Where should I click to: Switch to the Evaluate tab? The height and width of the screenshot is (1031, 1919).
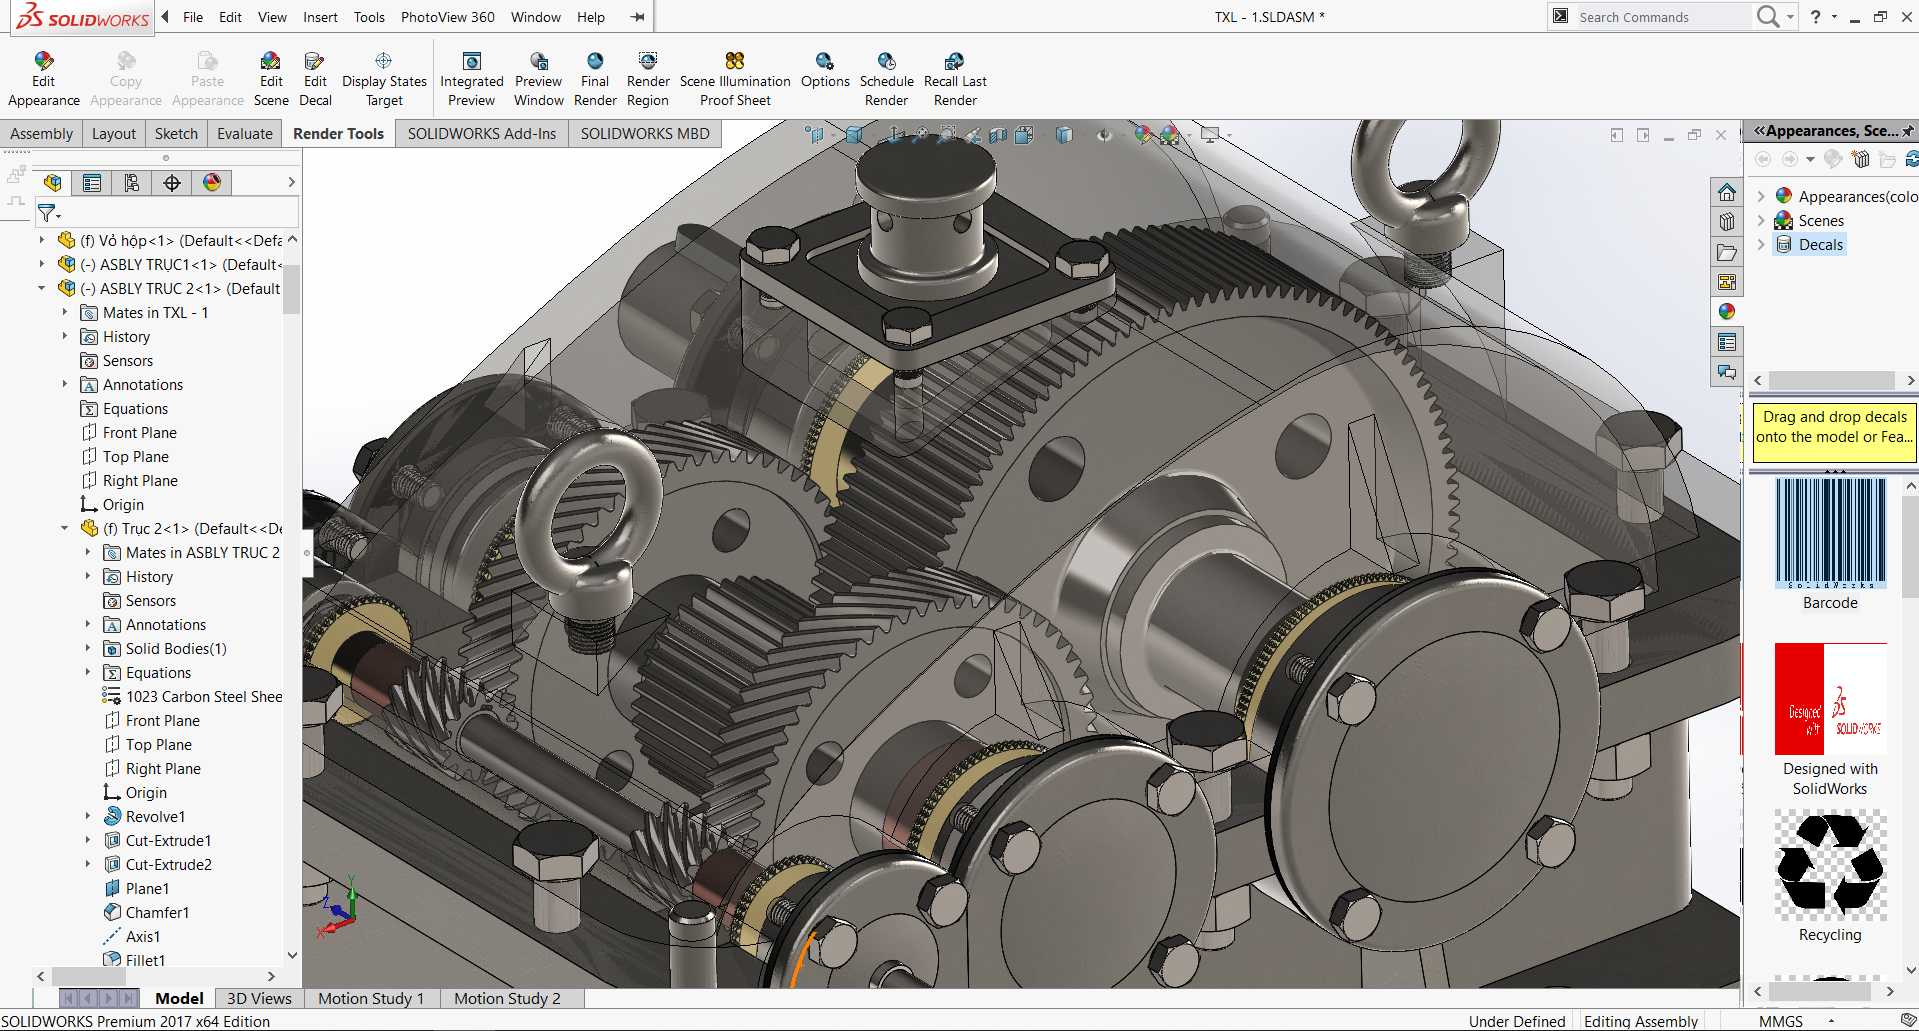pyautogui.click(x=244, y=134)
